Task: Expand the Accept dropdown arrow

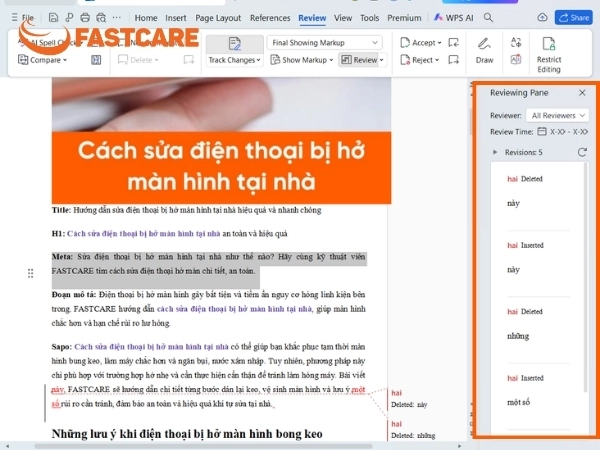Action: (x=439, y=43)
